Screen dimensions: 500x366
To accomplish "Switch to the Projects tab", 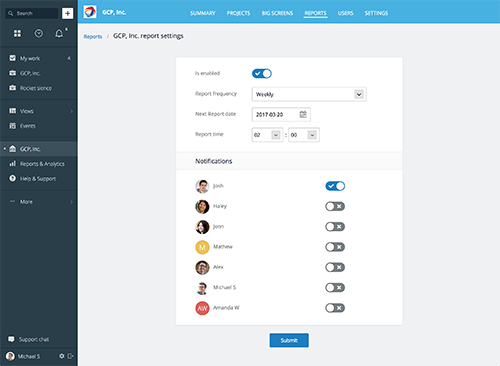I will [238, 13].
